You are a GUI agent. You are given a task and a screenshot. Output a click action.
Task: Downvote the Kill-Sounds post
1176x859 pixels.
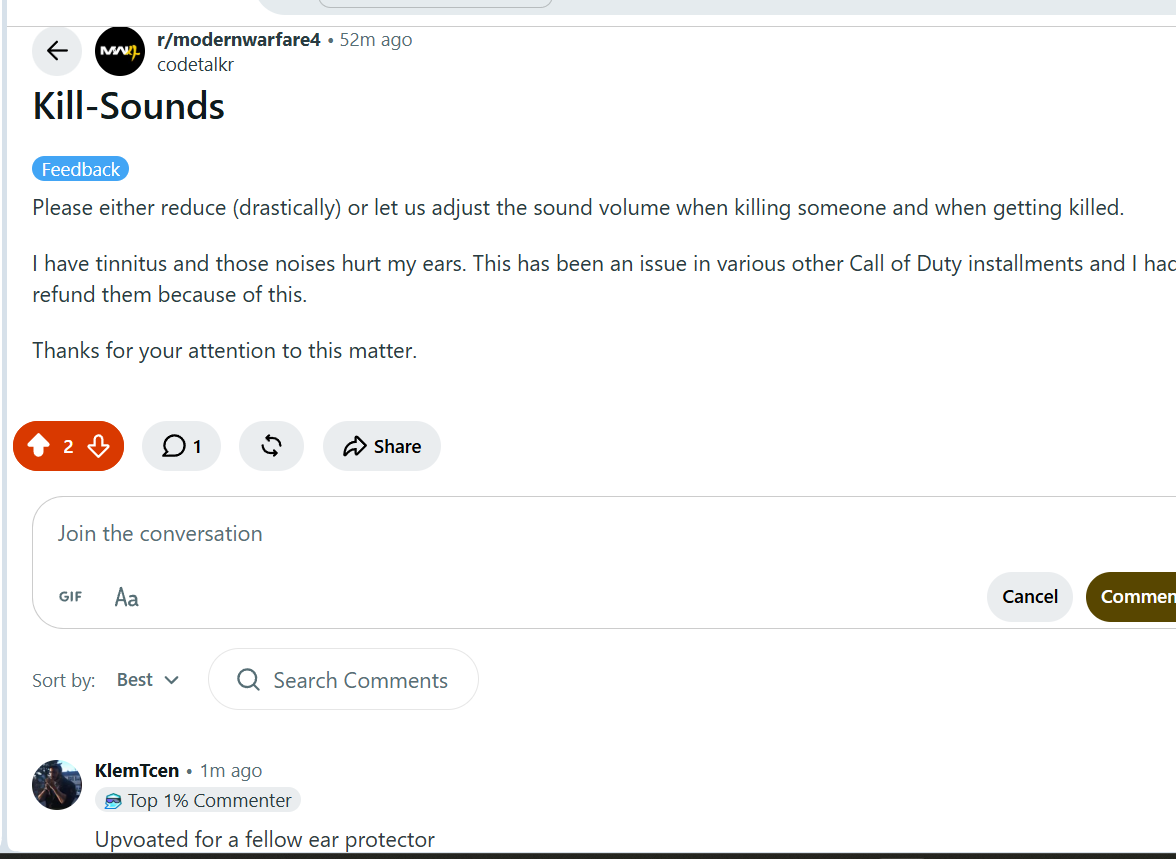(x=98, y=446)
